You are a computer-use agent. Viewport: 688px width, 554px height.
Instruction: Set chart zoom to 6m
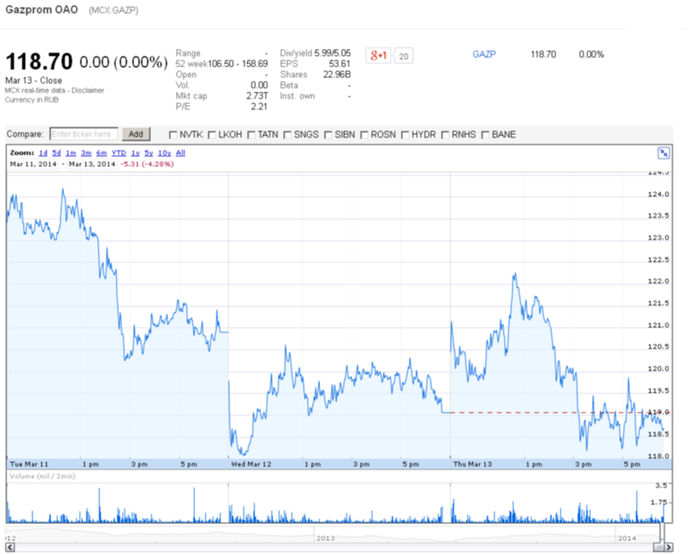pyautogui.click(x=102, y=153)
